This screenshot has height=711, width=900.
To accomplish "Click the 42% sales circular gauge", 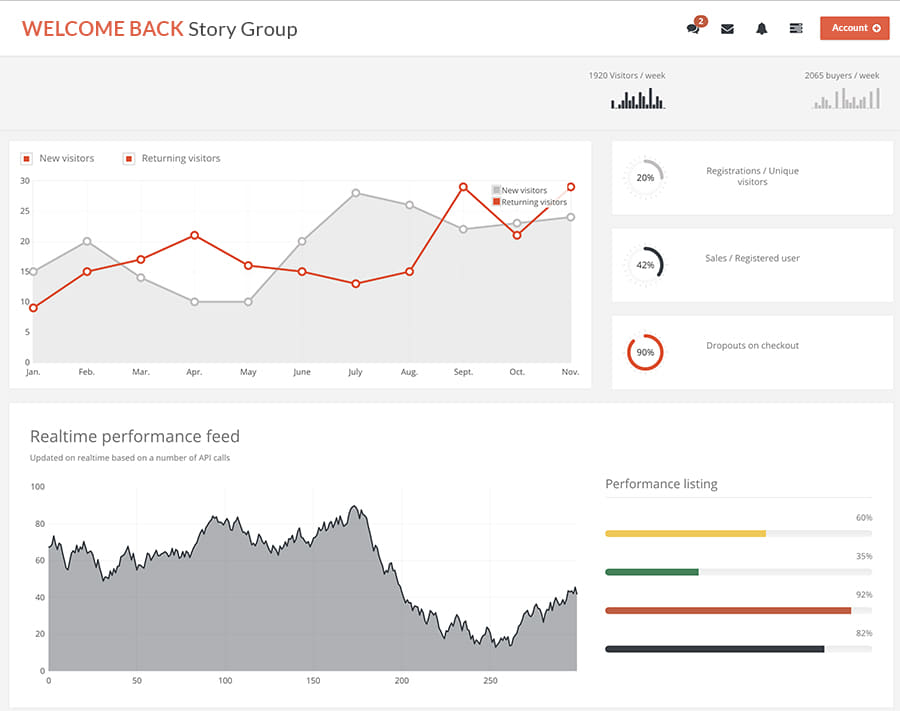I will click(x=645, y=265).
